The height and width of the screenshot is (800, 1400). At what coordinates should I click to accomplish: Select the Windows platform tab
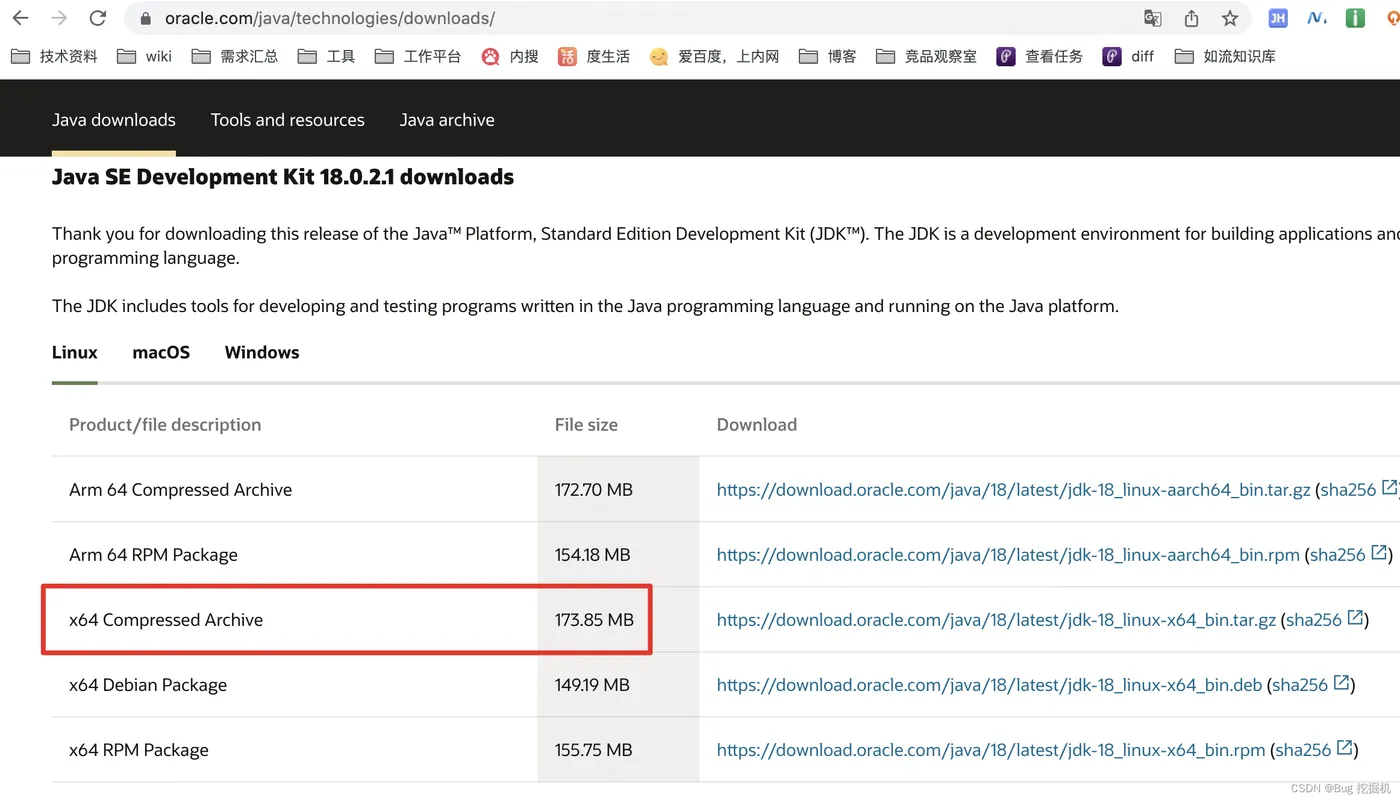[x=262, y=353]
